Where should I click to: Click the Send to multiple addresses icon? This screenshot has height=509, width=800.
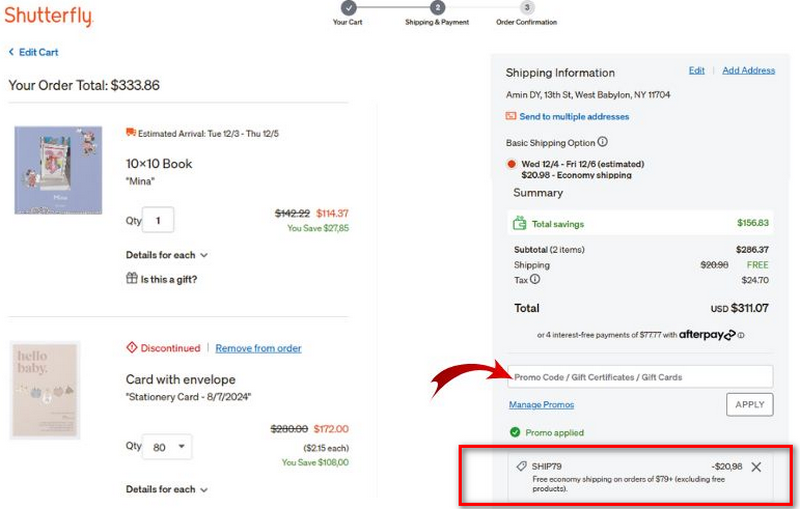[x=511, y=117]
